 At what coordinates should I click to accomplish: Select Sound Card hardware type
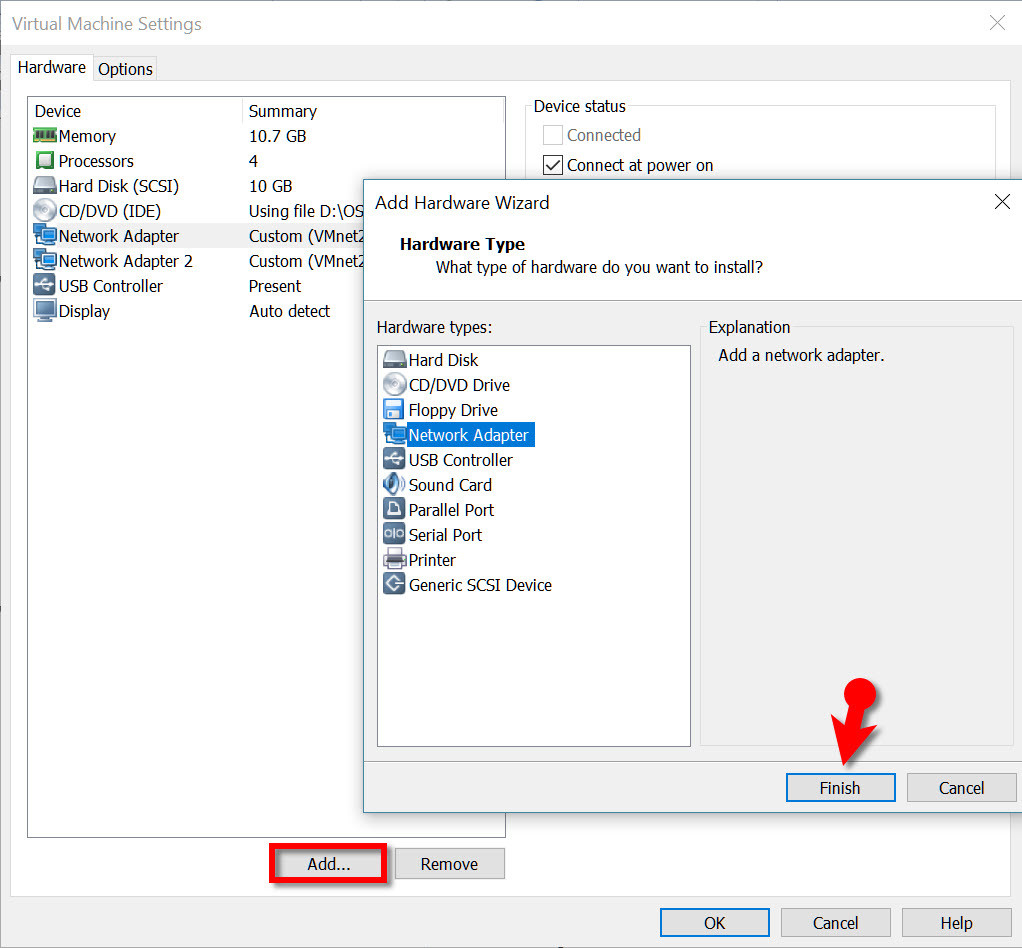point(450,484)
